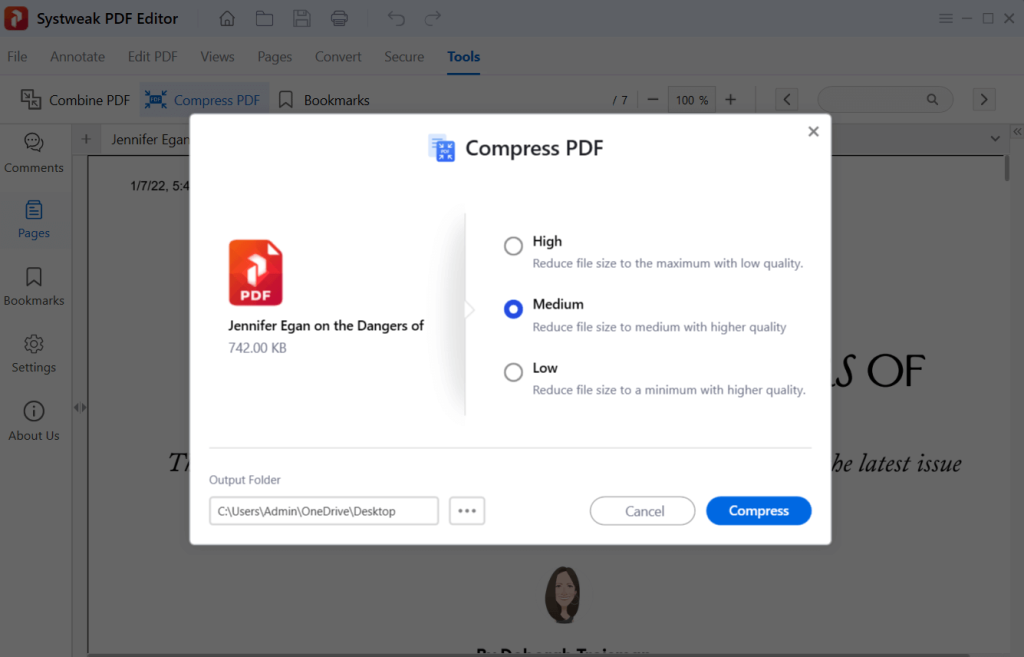Collapse the left sidebar with the arrow handle
Image resolution: width=1024 pixels, height=657 pixels.
pyautogui.click(x=79, y=407)
